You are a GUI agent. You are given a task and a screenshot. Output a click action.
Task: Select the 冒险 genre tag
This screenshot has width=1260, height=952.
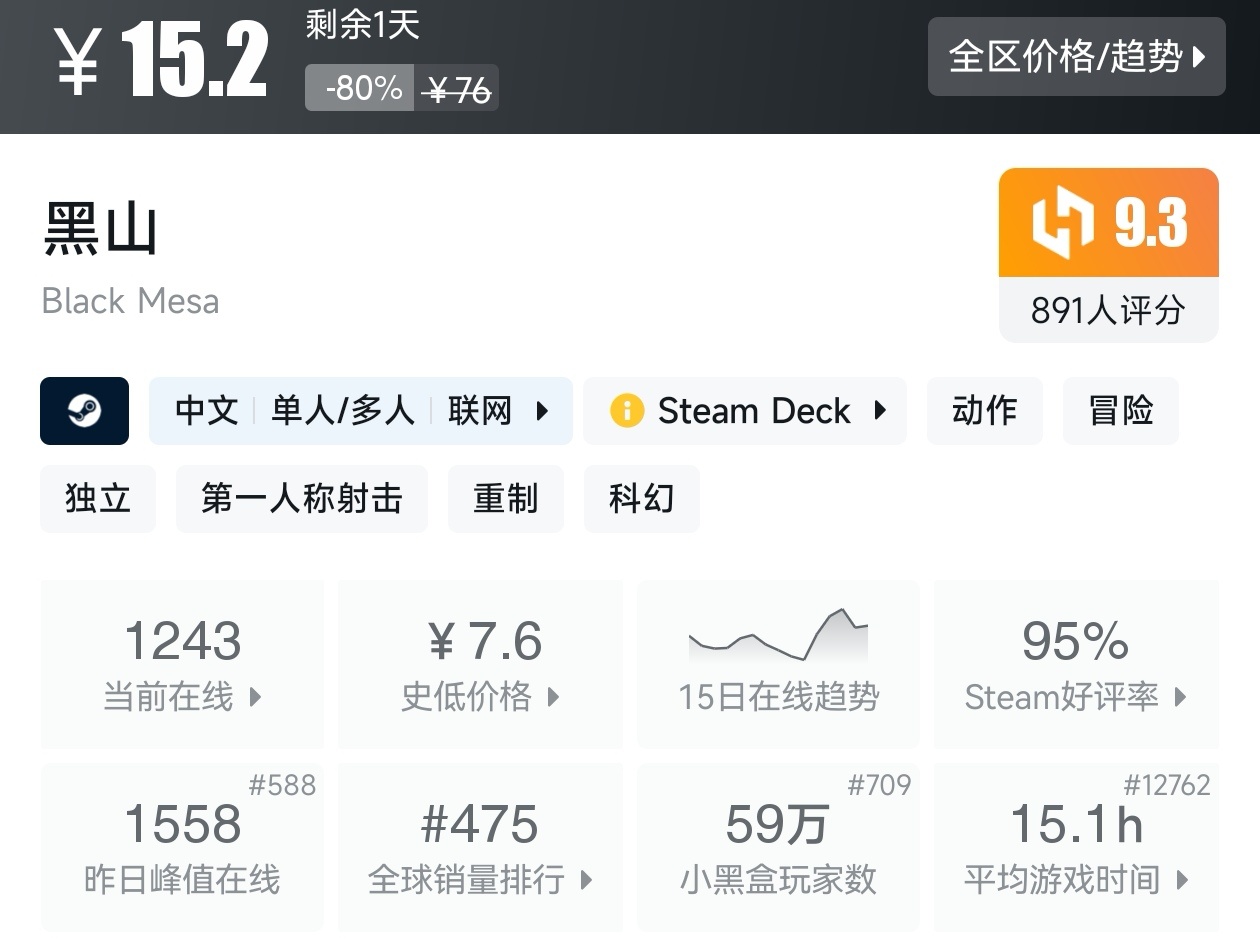[1120, 411]
